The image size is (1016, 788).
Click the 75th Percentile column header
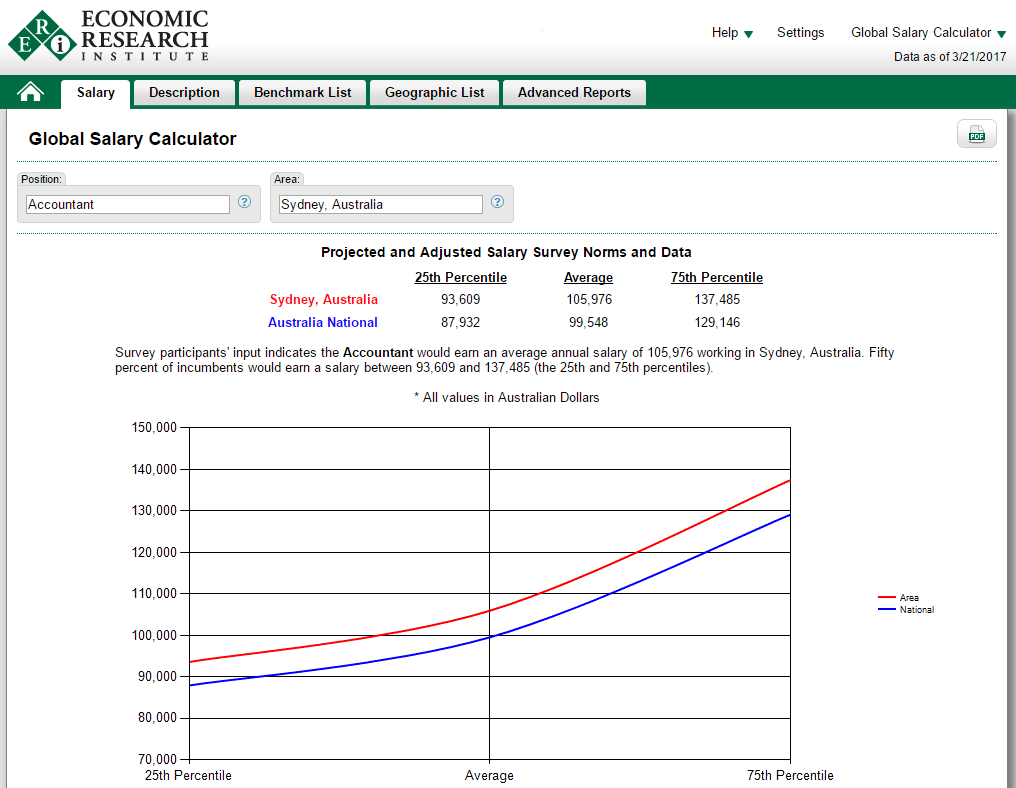tap(717, 277)
